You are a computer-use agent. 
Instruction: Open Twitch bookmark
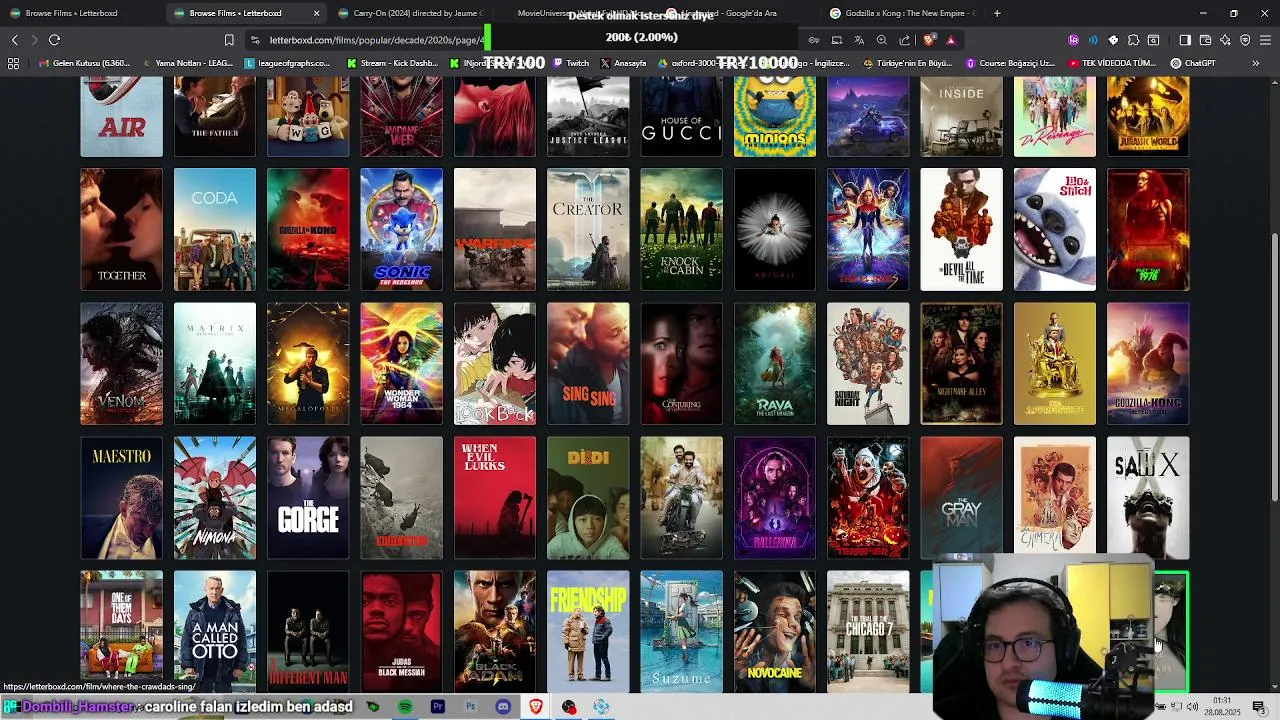pyautogui.click(x=570, y=63)
